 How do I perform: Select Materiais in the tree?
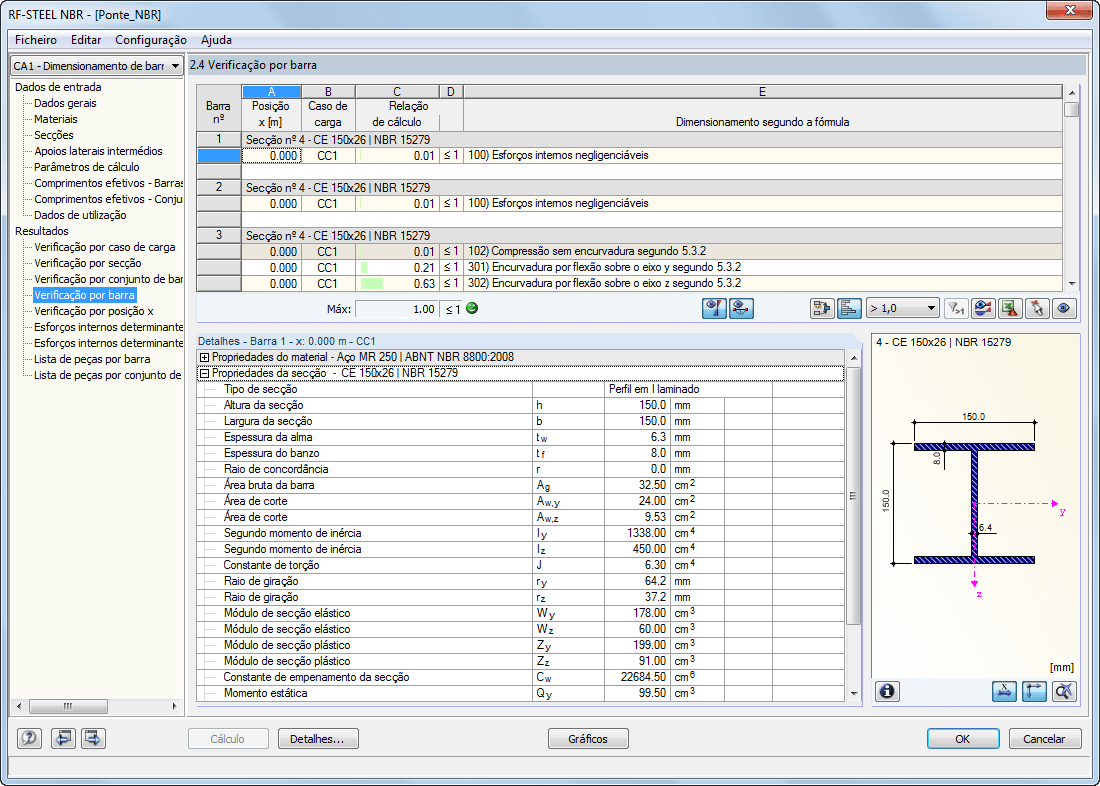pyautogui.click(x=55, y=119)
